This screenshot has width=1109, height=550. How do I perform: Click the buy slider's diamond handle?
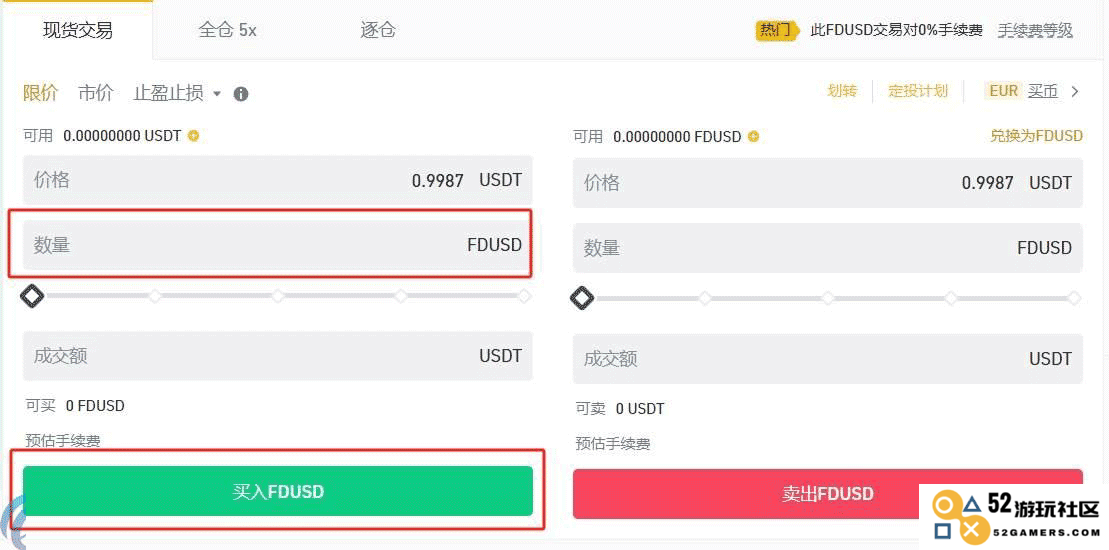click(x=32, y=296)
